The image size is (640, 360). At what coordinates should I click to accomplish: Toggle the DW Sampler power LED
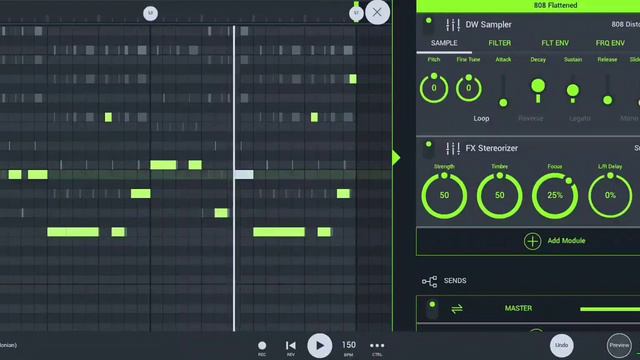pos(429,20)
